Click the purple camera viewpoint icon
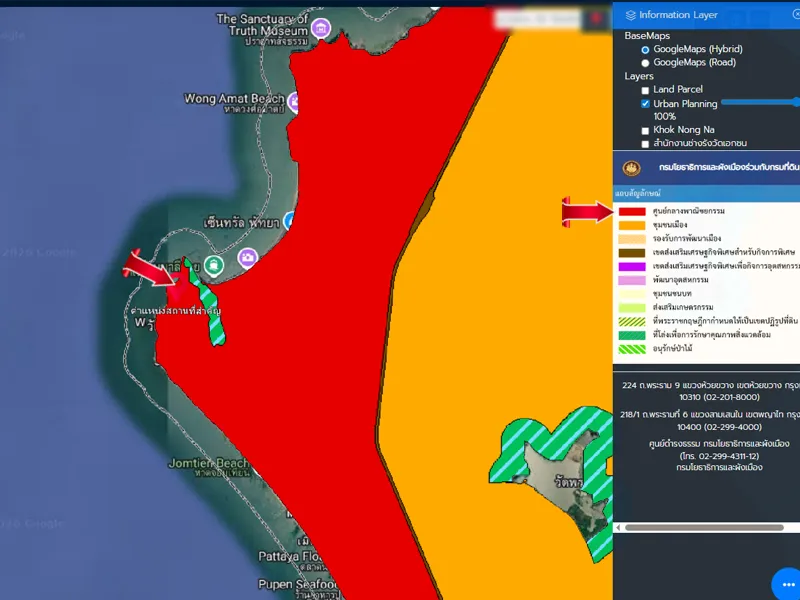The image size is (800, 600). point(247,258)
